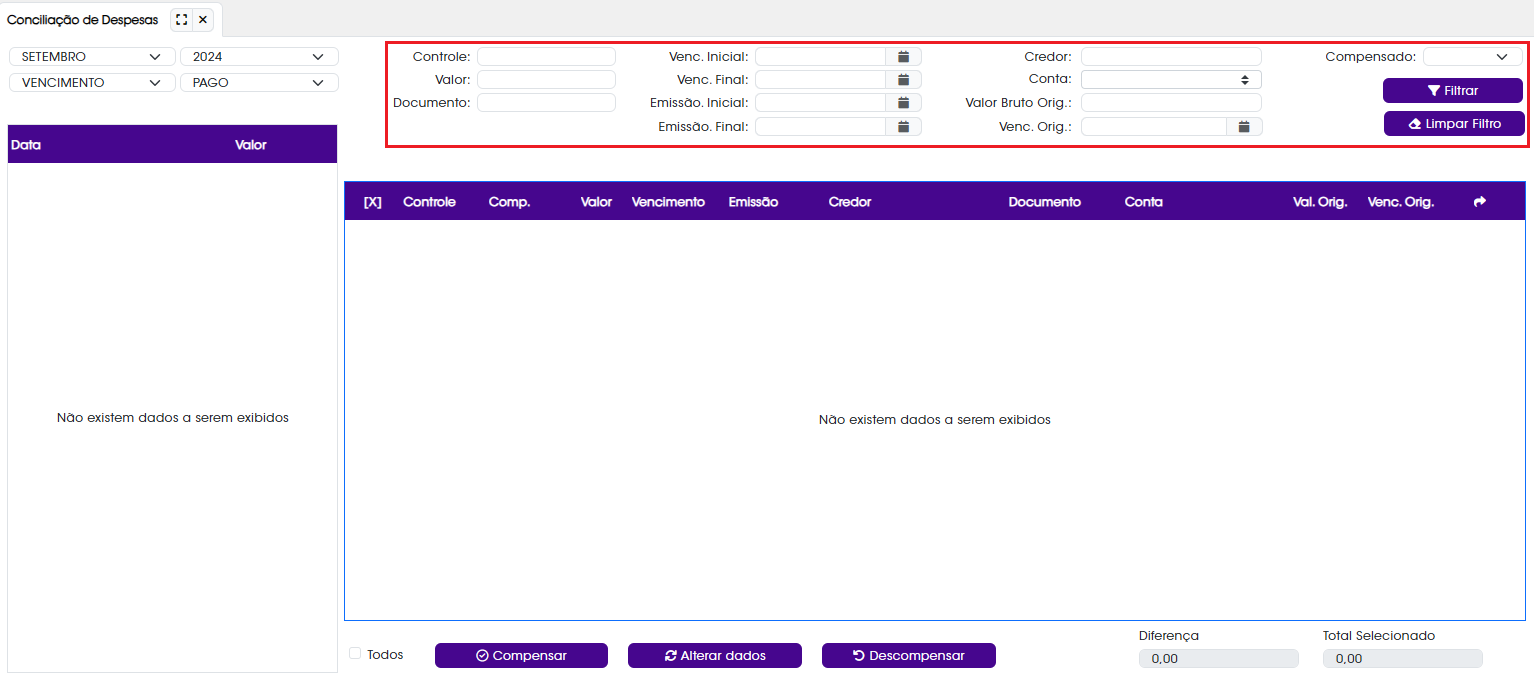Image resolution: width=1534 pixels, height=685 pixels.
Task: Open calendar picker for Venc. Final
Action: (x=903, y=79)
